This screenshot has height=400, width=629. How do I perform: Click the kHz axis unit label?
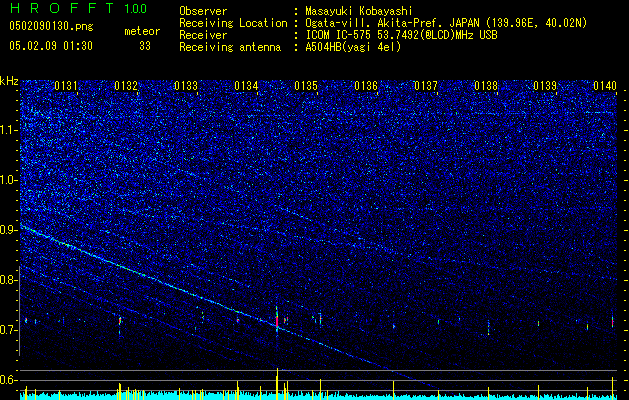tap(9, 81)
